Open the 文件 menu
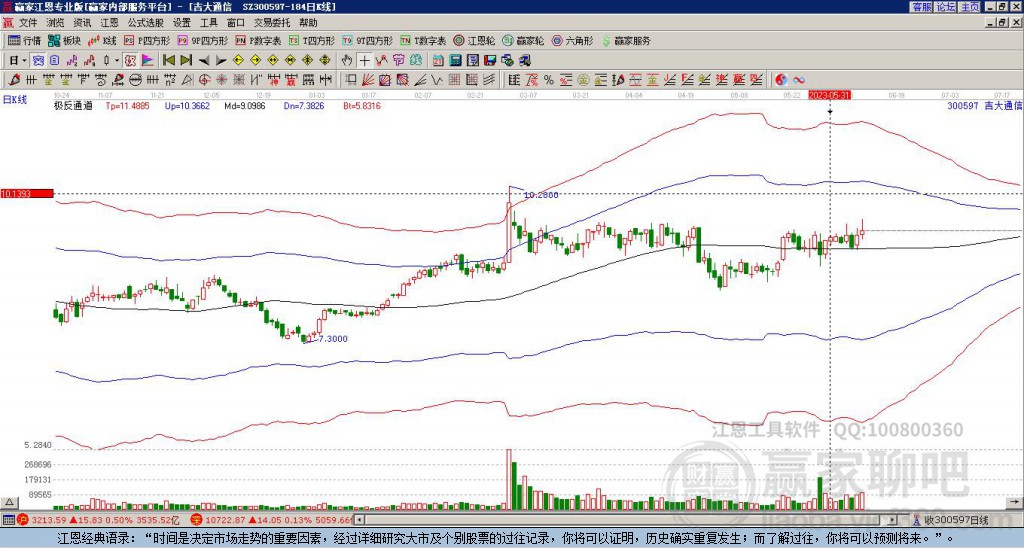Screen dimensions: 1024x548 click(x=27, y=23)
